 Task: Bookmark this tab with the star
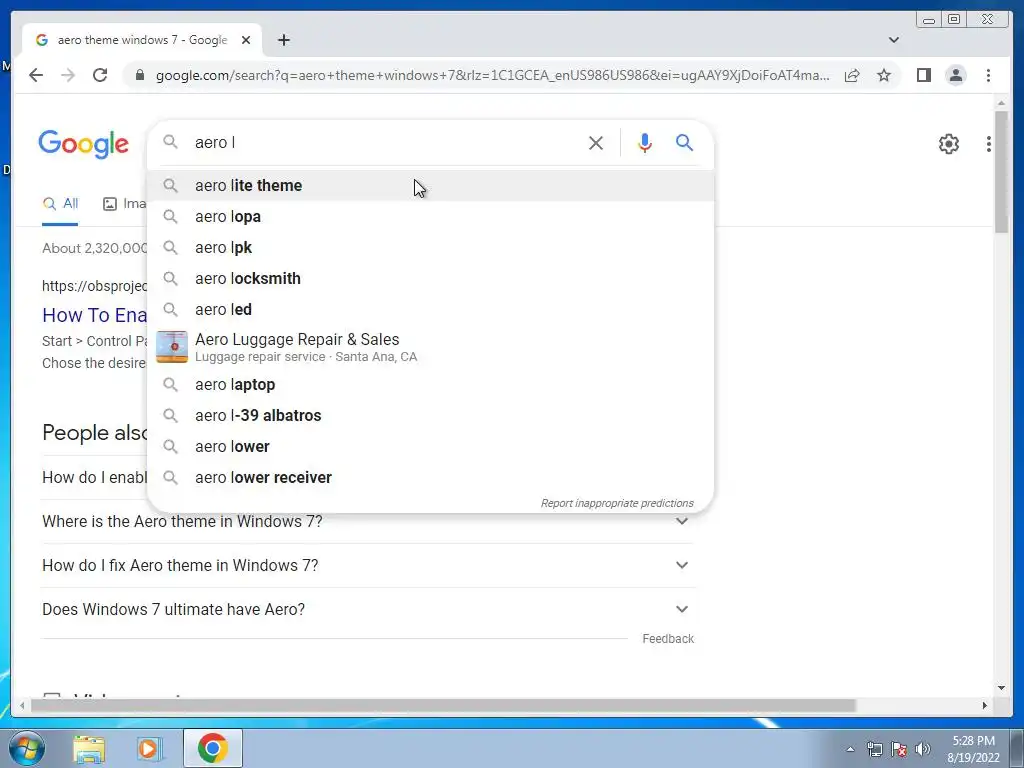(x=884, y=75)
